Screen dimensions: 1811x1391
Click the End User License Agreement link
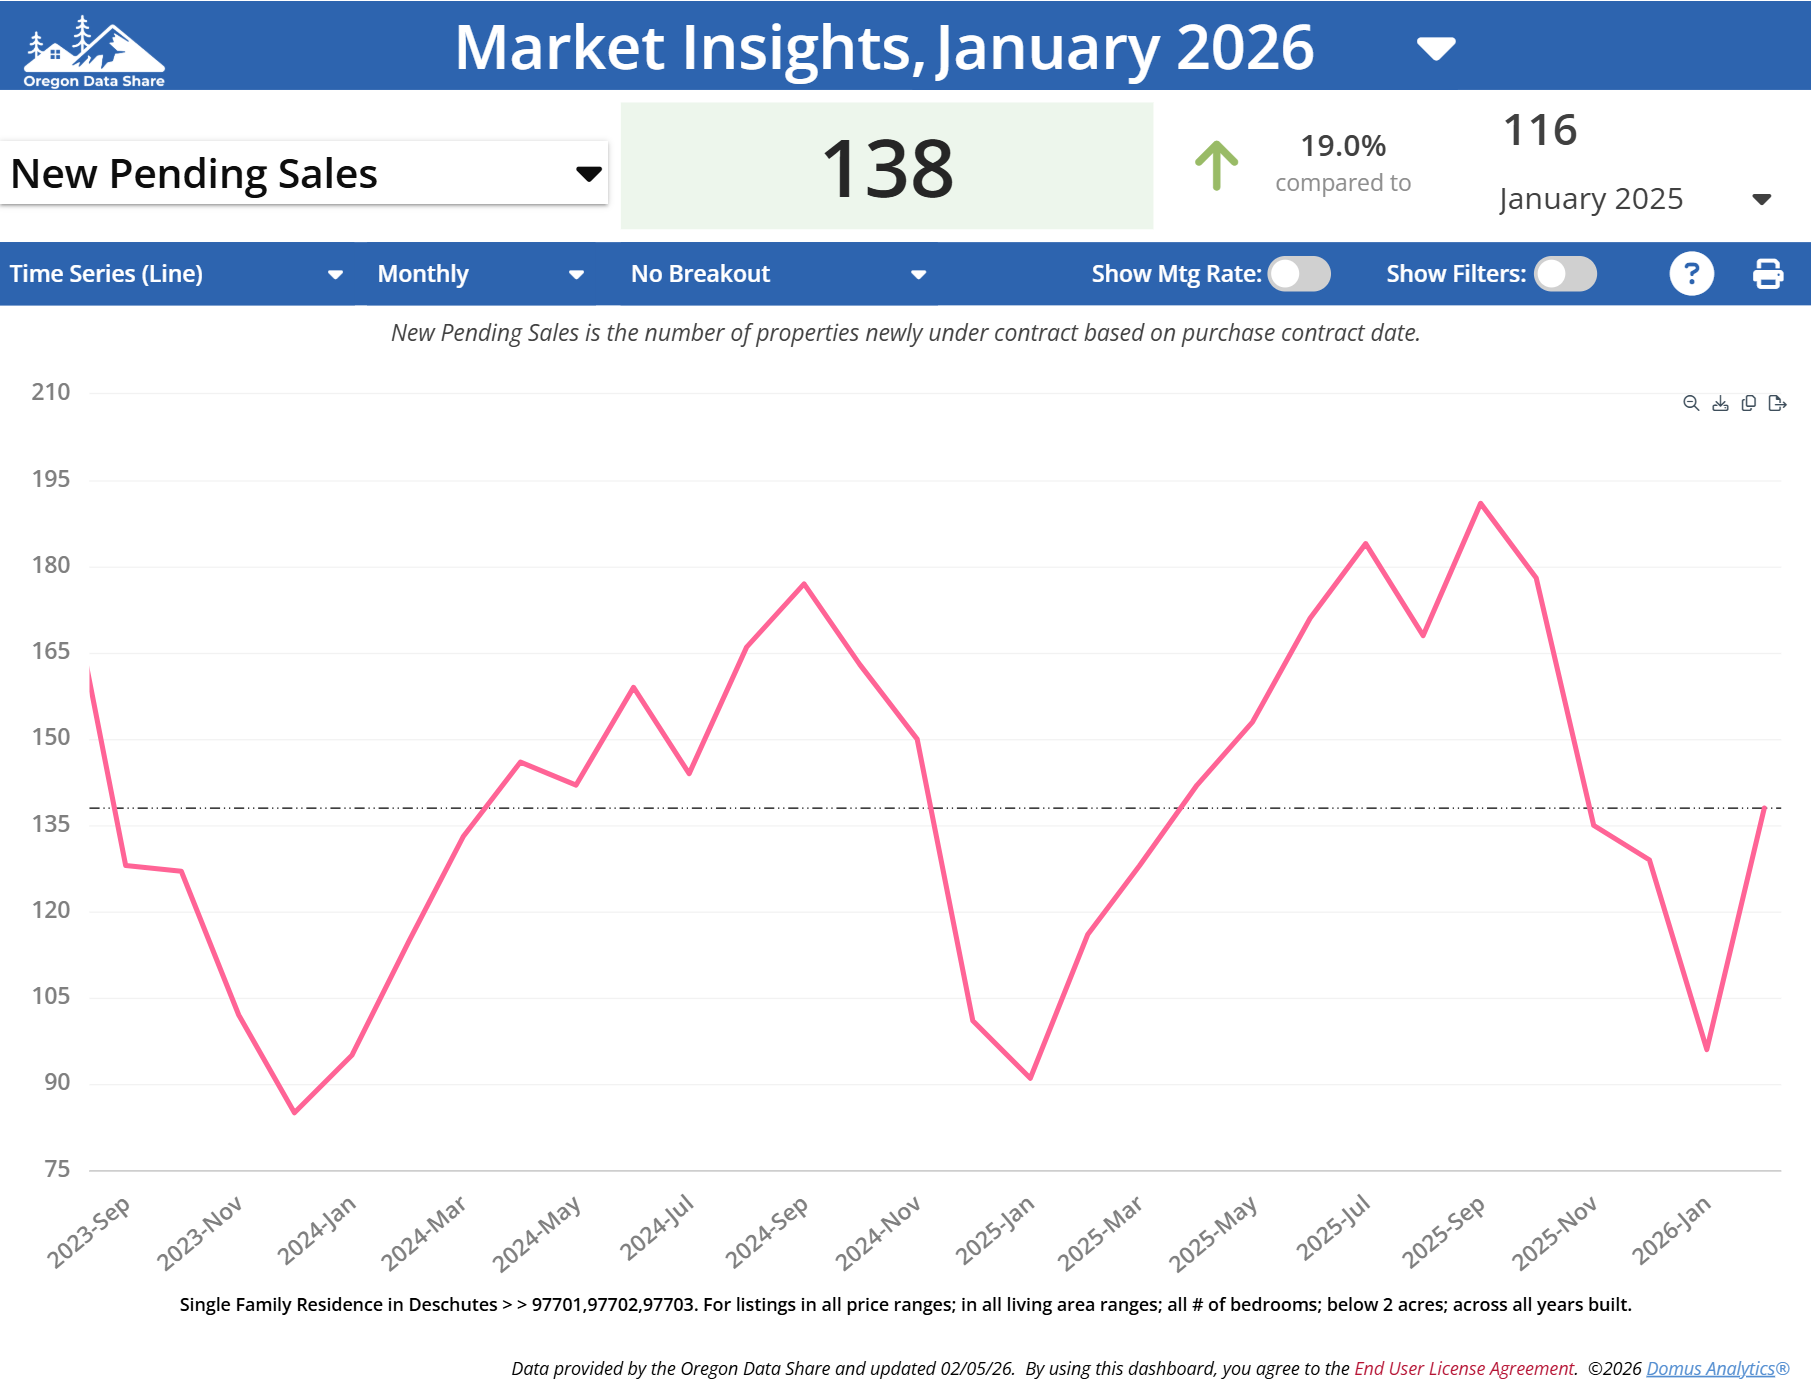(1464, 1368)
